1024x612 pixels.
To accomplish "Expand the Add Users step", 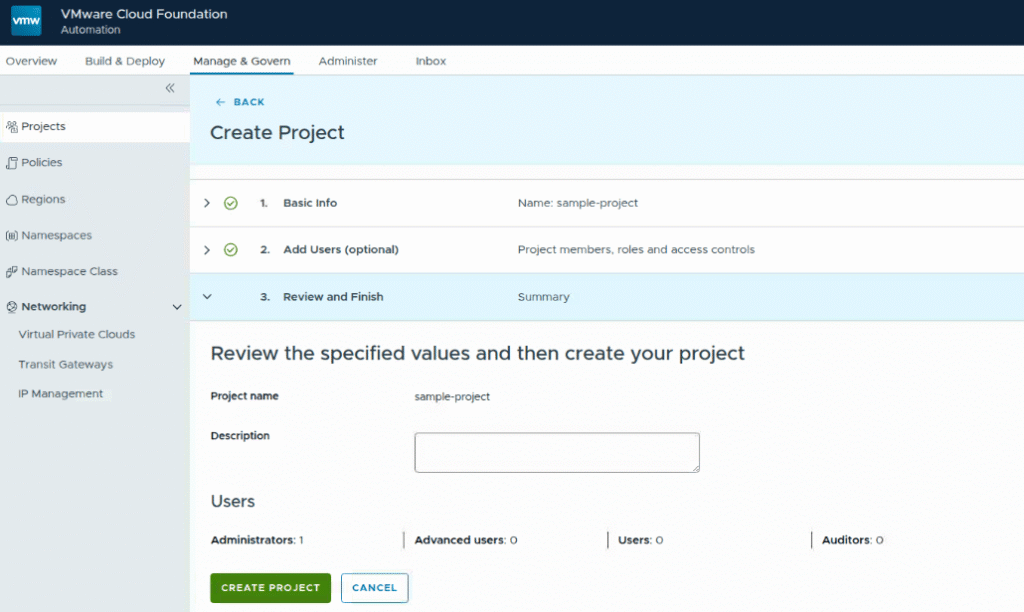I will 207,250.
